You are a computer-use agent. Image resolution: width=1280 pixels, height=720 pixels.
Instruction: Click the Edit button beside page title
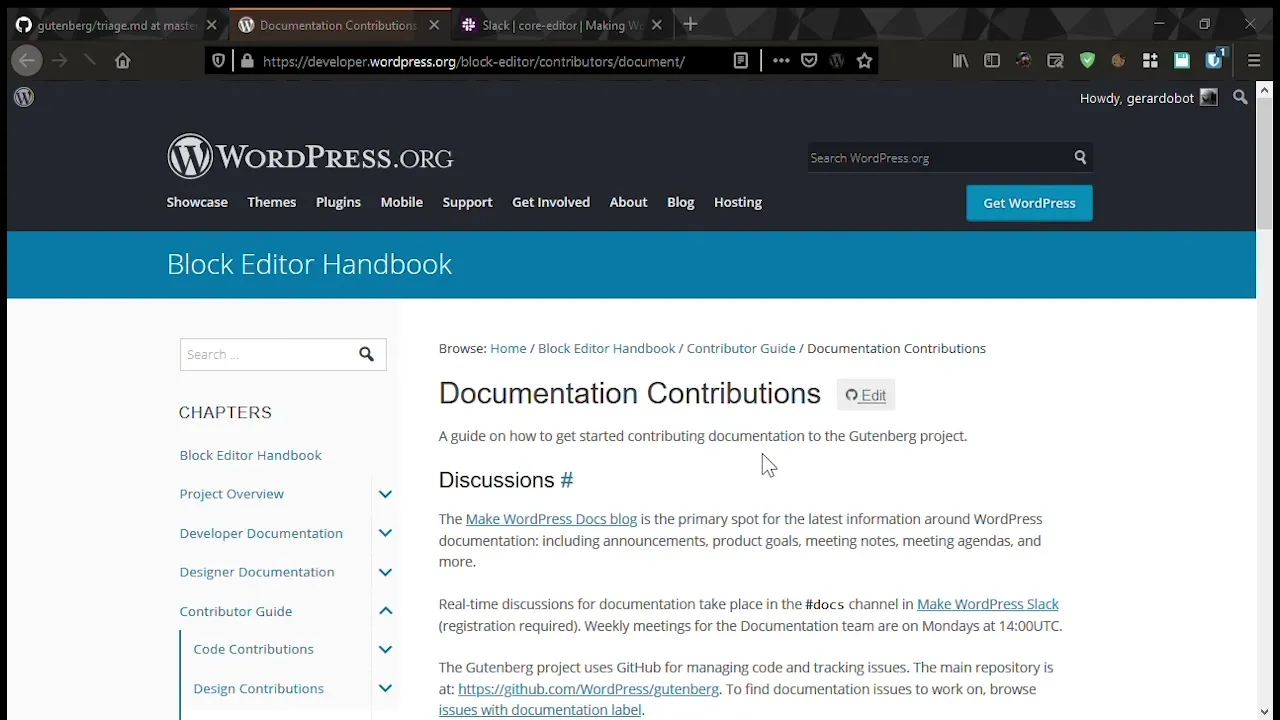866,395
